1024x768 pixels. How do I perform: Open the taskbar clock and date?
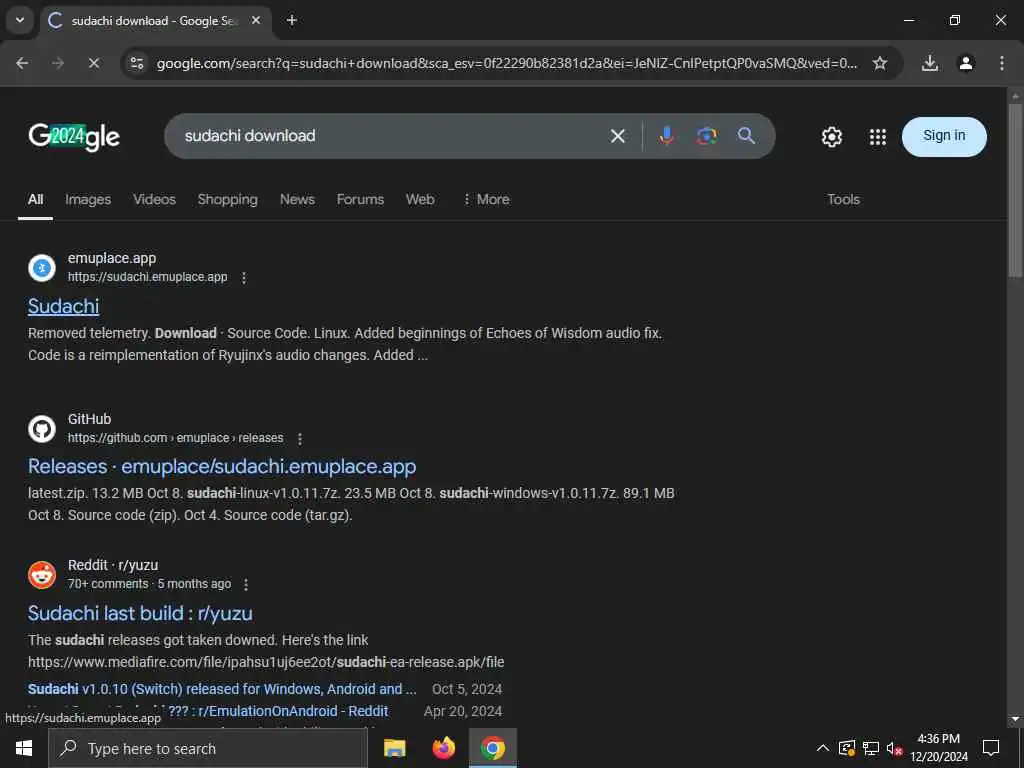tap(938, 748)
